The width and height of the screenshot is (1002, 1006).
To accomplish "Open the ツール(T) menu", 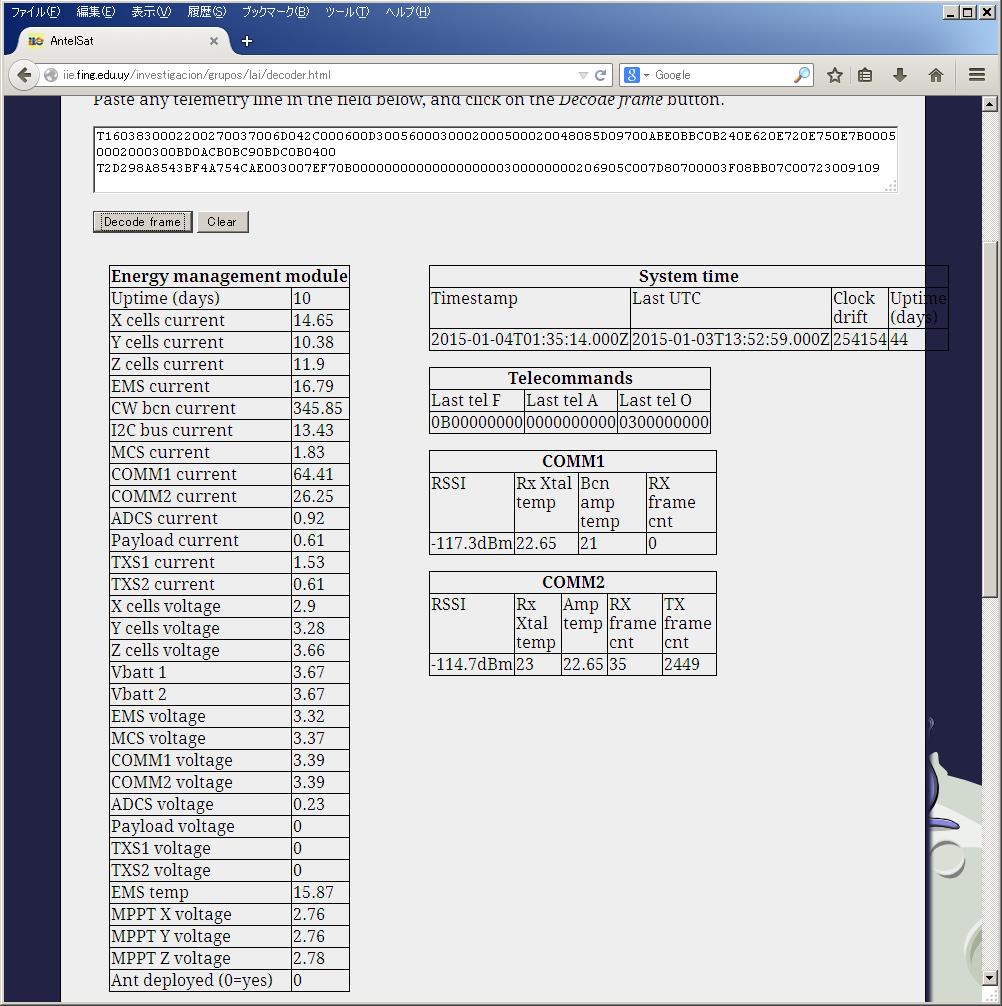I will coord(347,12).
